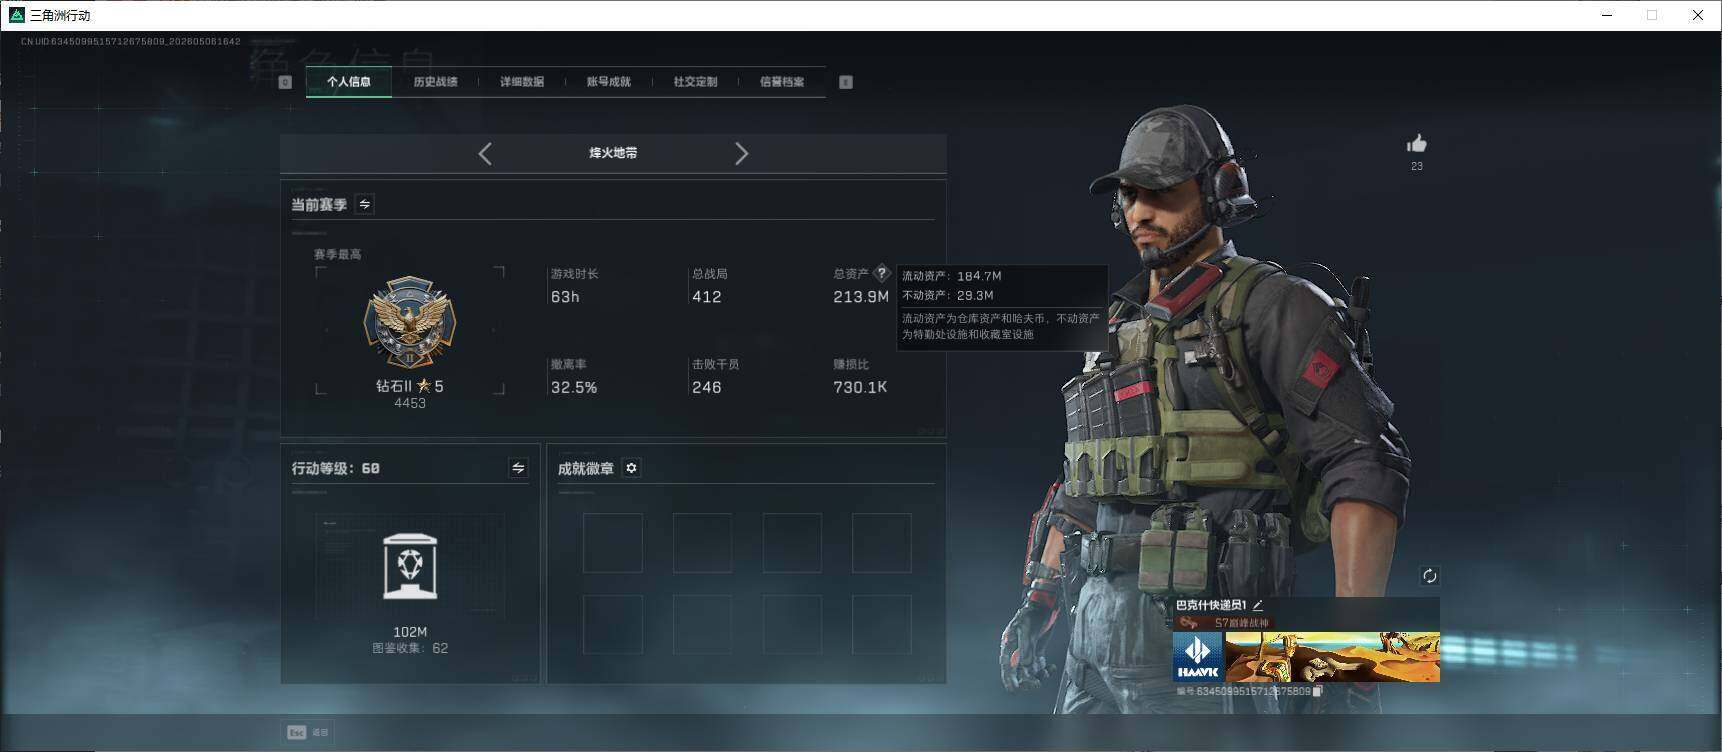Click the 图鉴收集: 62 text
The image size is (1722, 752).
(x=410, y=648)
